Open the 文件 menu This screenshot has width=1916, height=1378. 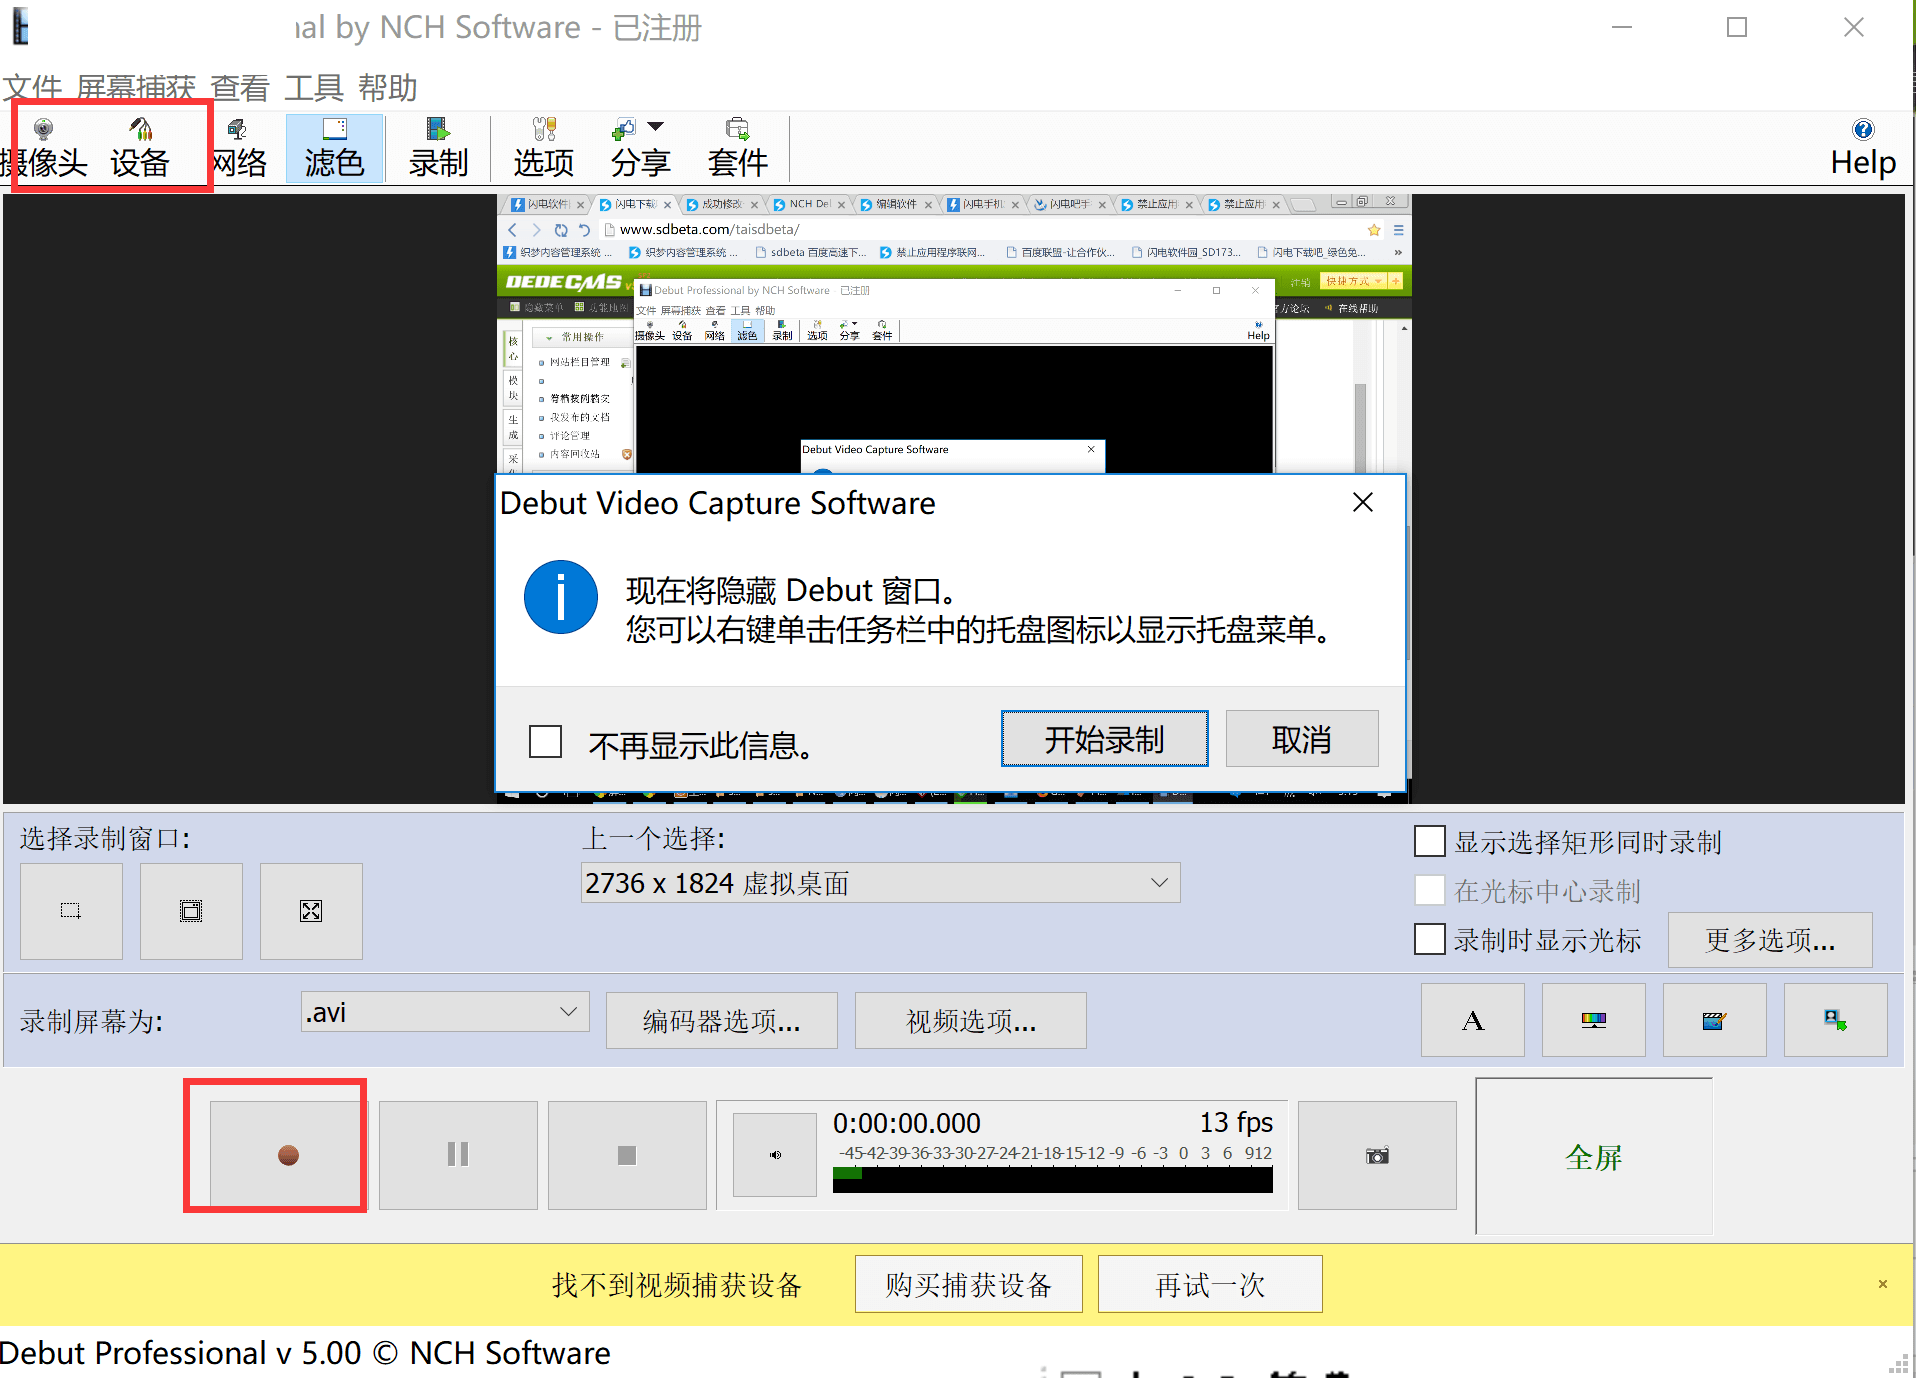(33, 87)
